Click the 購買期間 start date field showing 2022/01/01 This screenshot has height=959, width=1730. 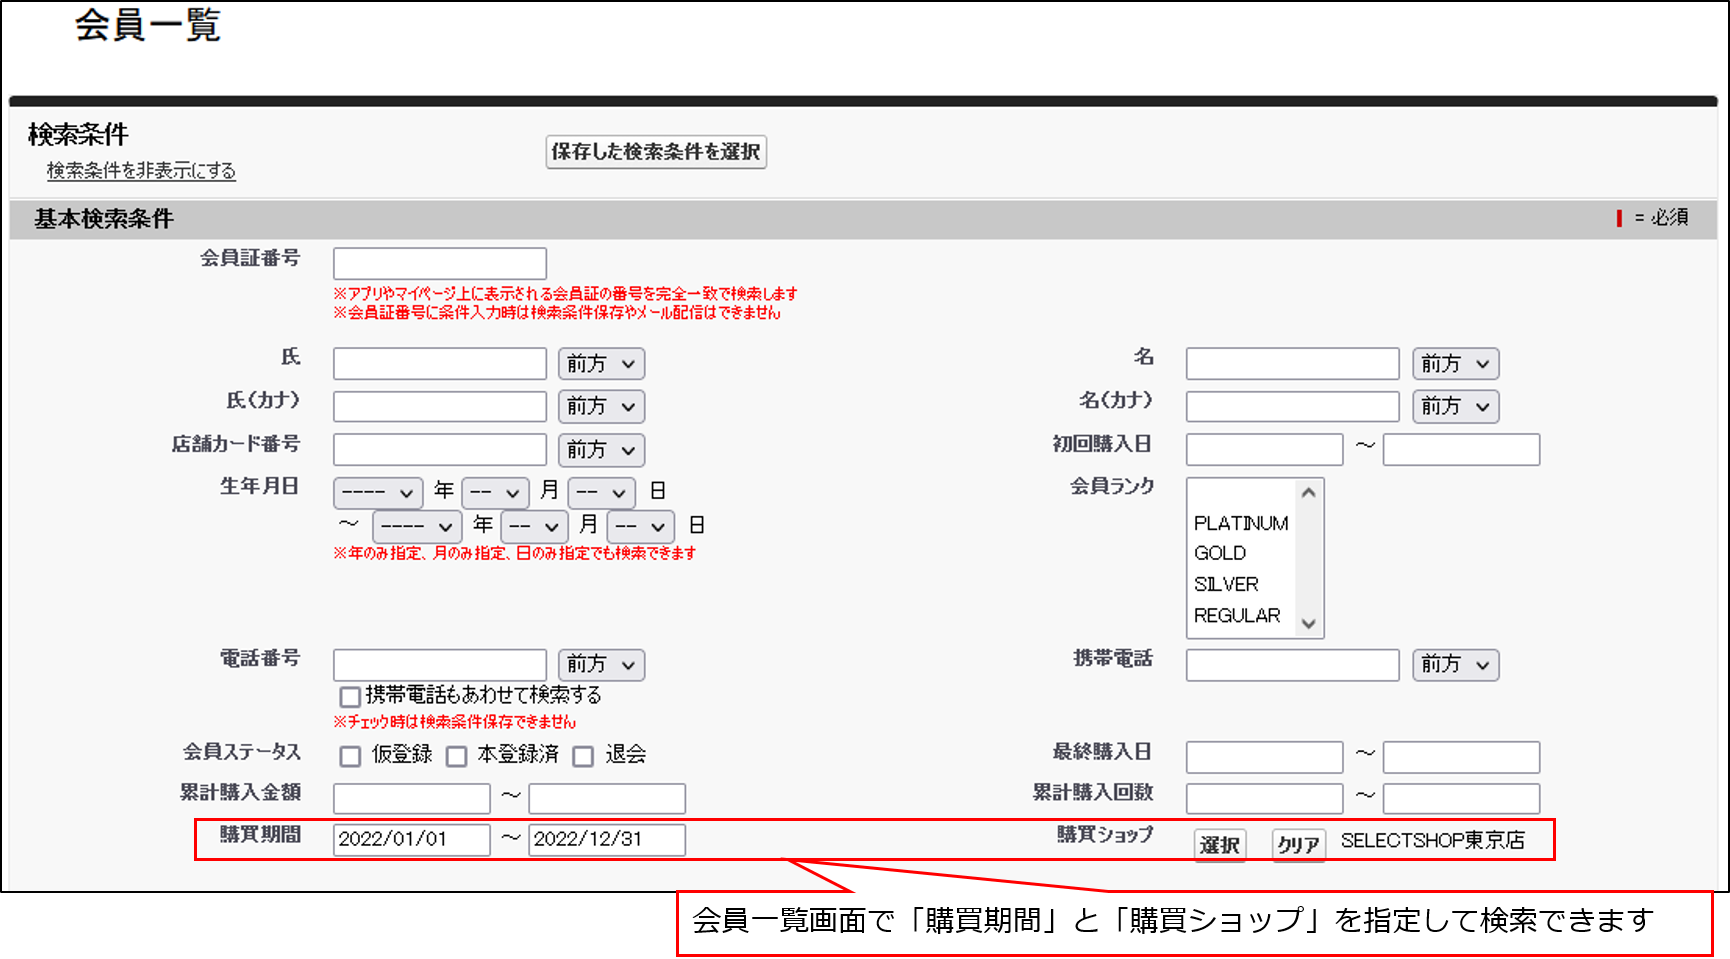pos(411,839)
